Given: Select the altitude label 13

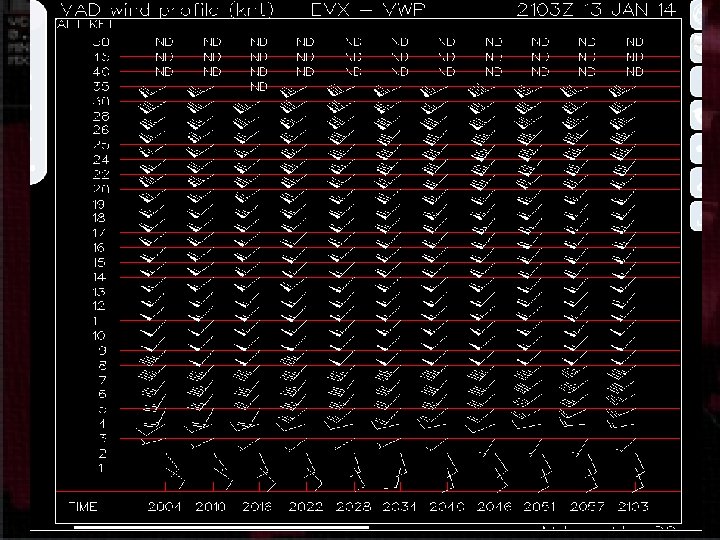Looking at the screenshot, I should click(99, 292).
